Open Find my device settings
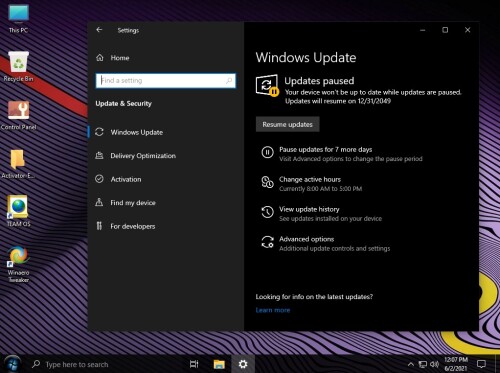 coord(133,203)
